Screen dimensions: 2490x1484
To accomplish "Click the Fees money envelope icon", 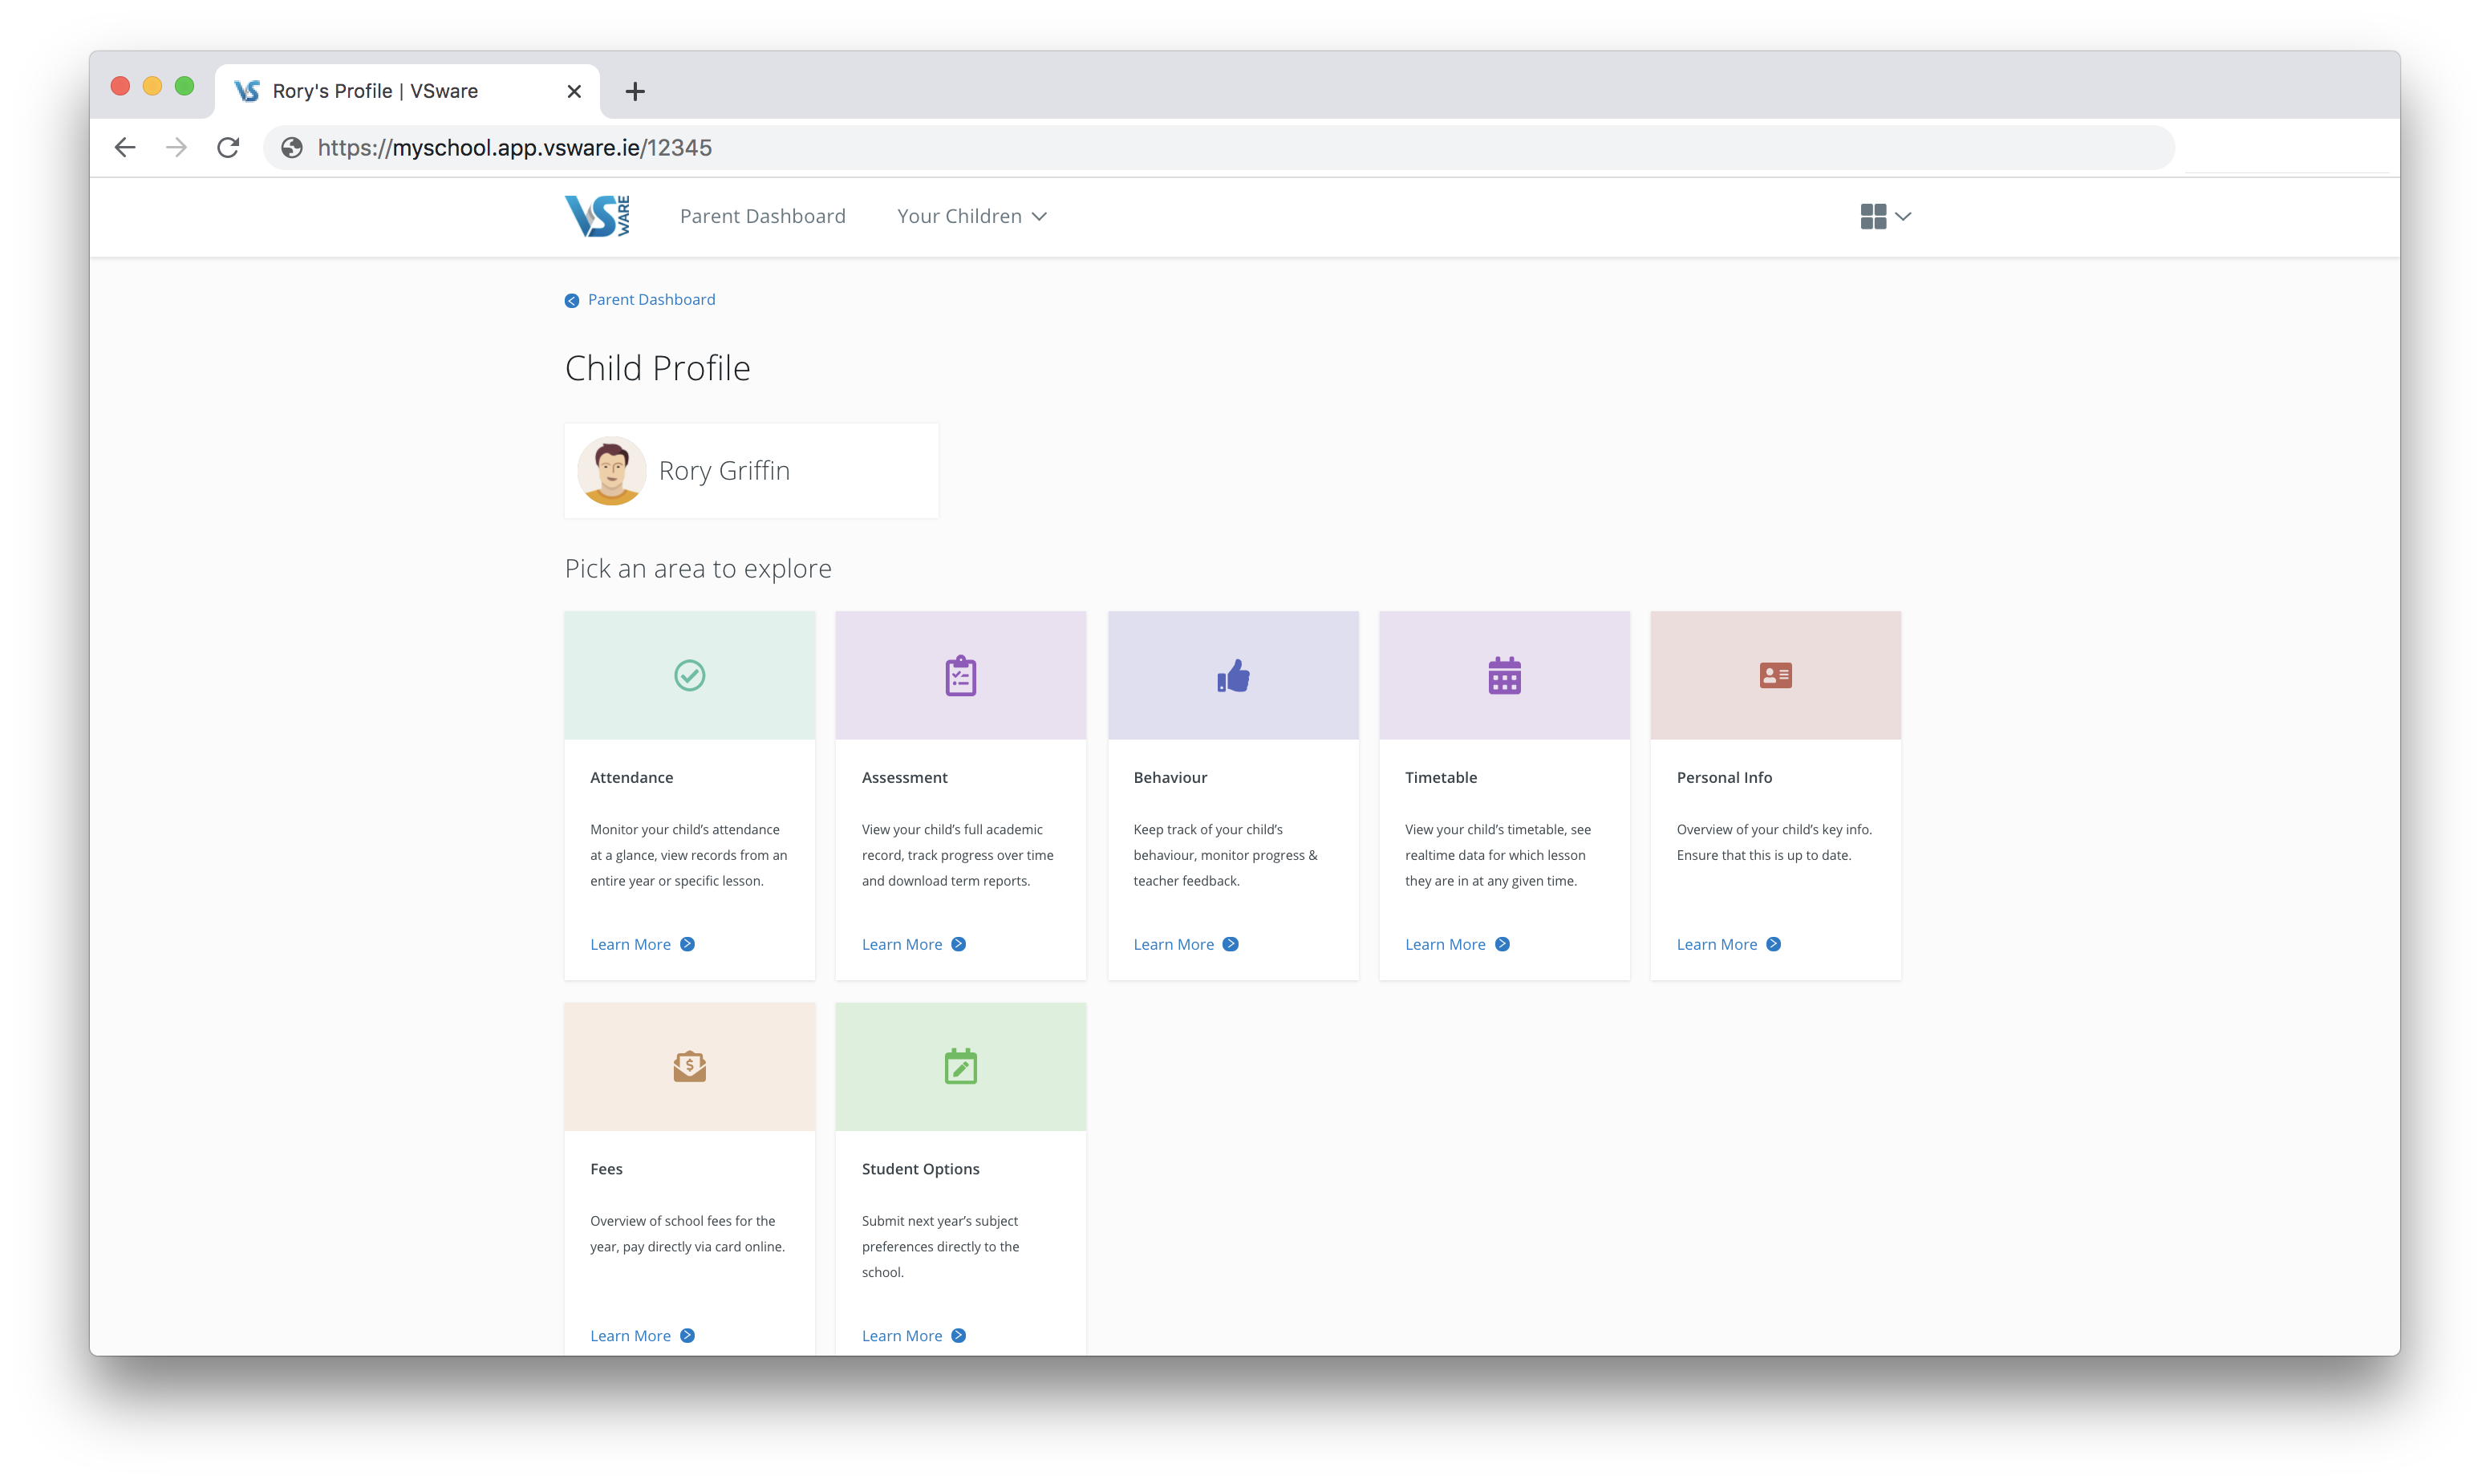I will [689, 1067].
